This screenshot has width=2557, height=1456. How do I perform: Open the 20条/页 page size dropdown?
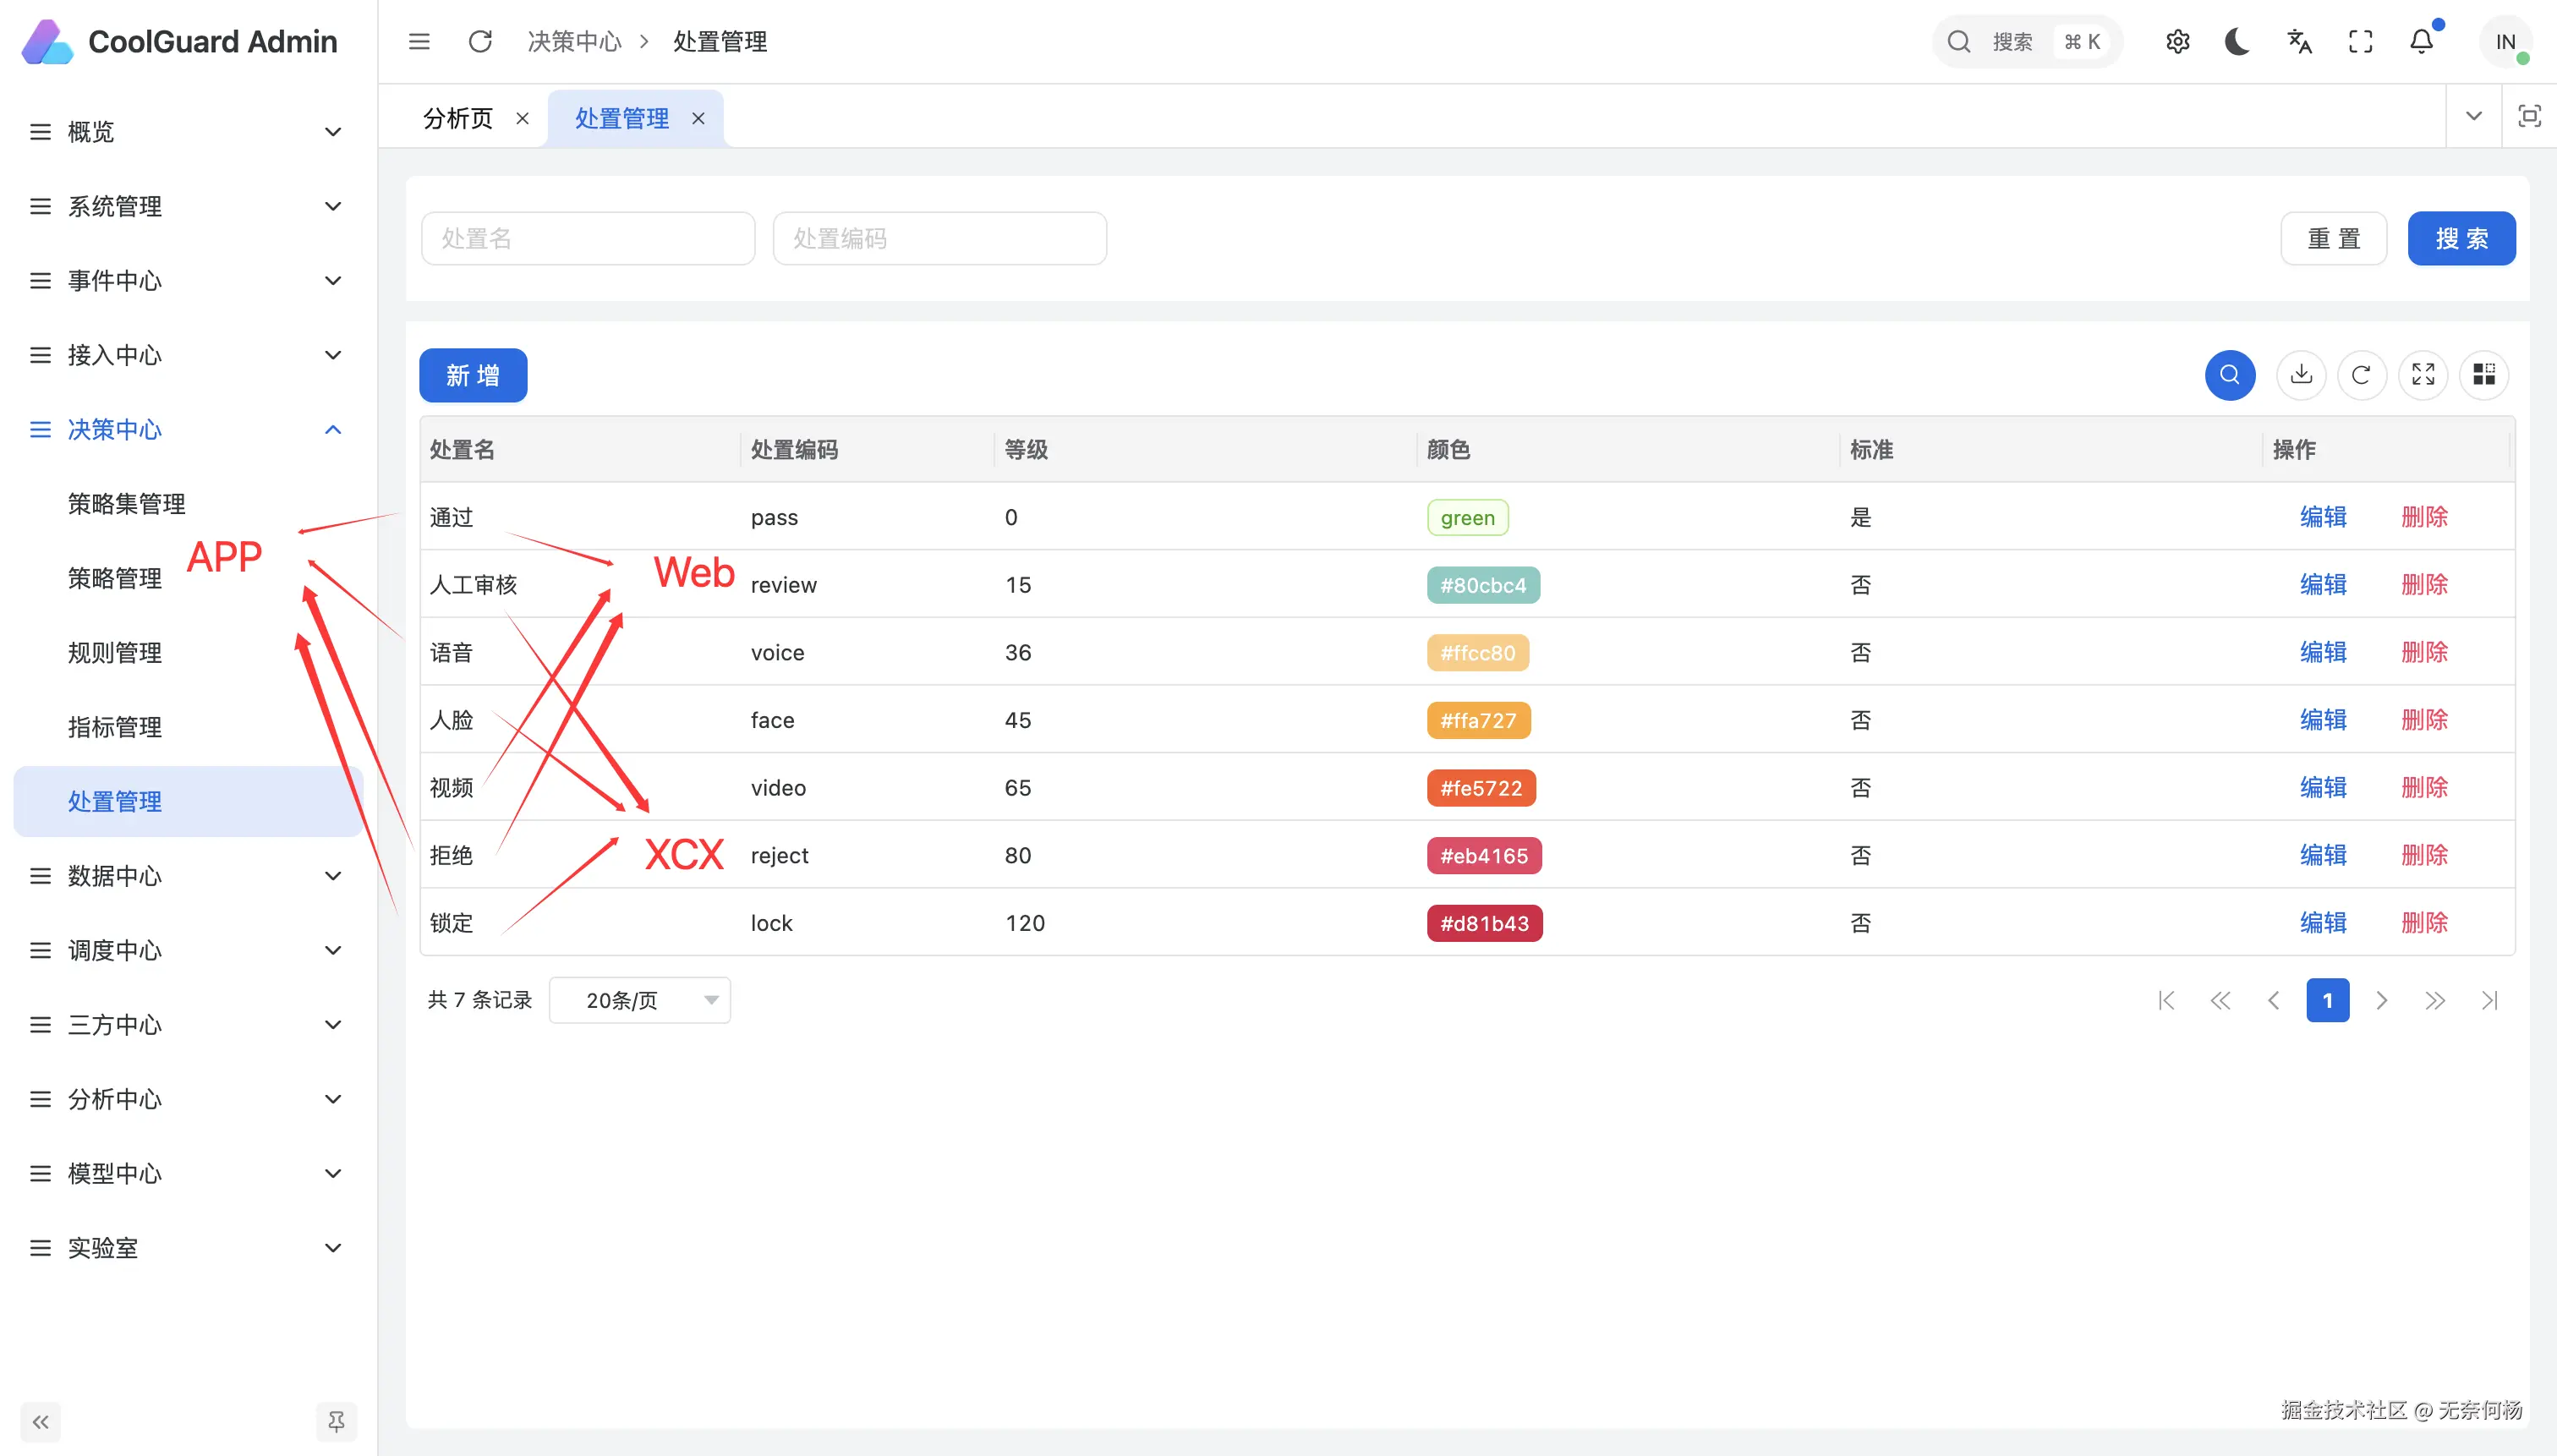[x=640, y=1000]
